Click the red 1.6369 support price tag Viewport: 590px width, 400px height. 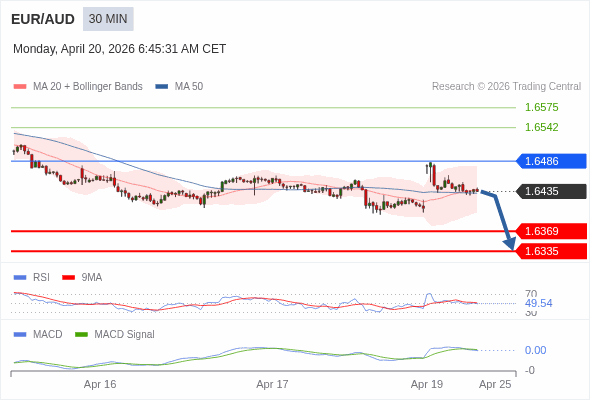click(551, 231)
